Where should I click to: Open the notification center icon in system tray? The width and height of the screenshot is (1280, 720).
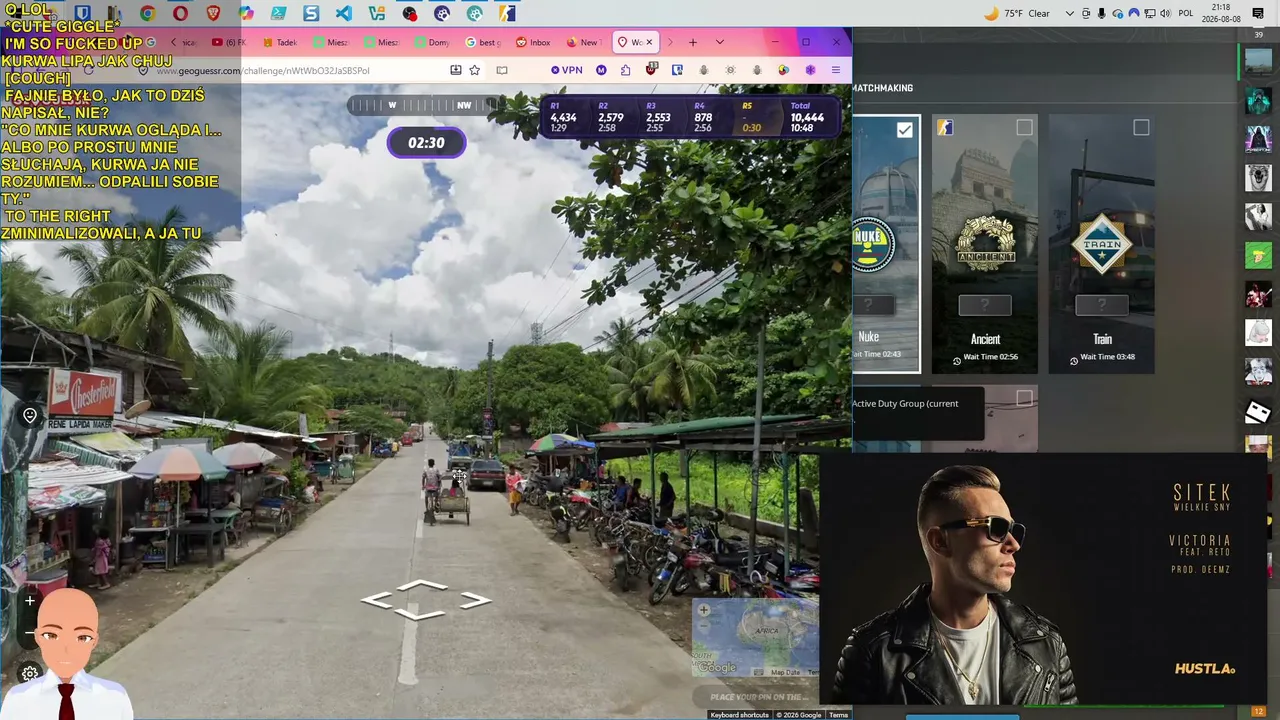(1258, 13)
